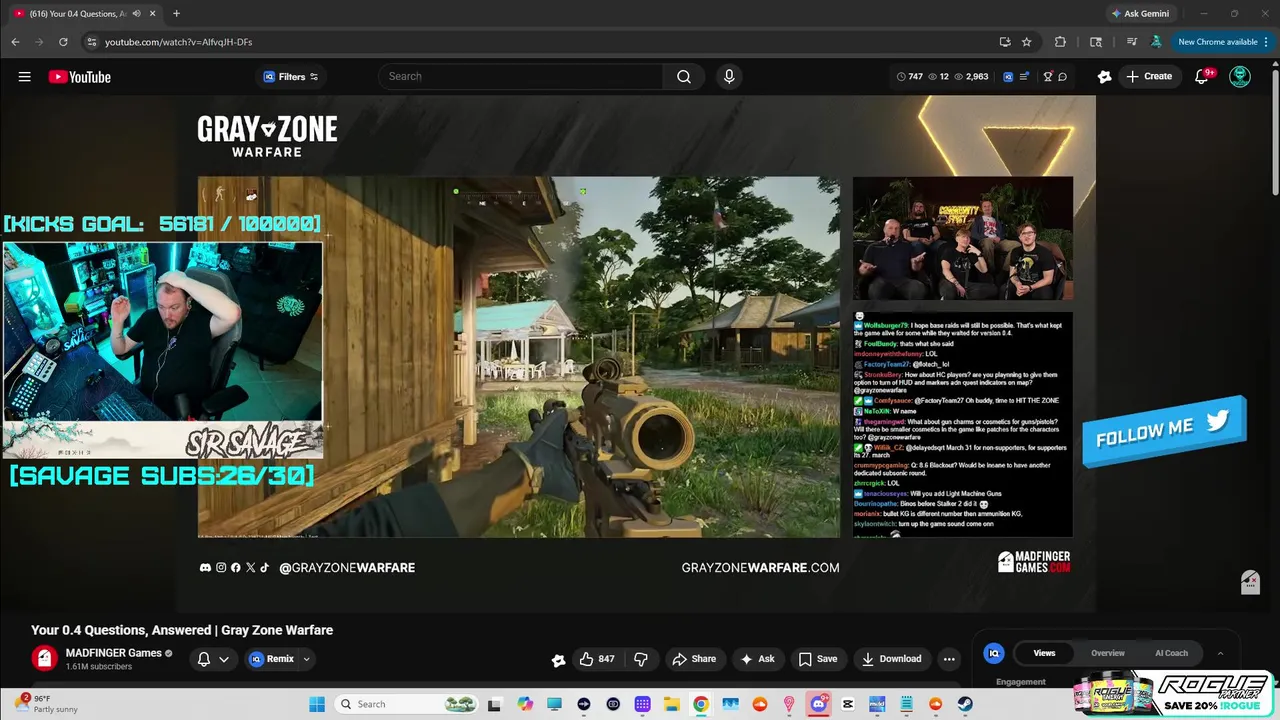The height and width of the screenshot is (720, 1280).
Task: Open the vidIQ chat bubble icon
Action: point(1062,77)
